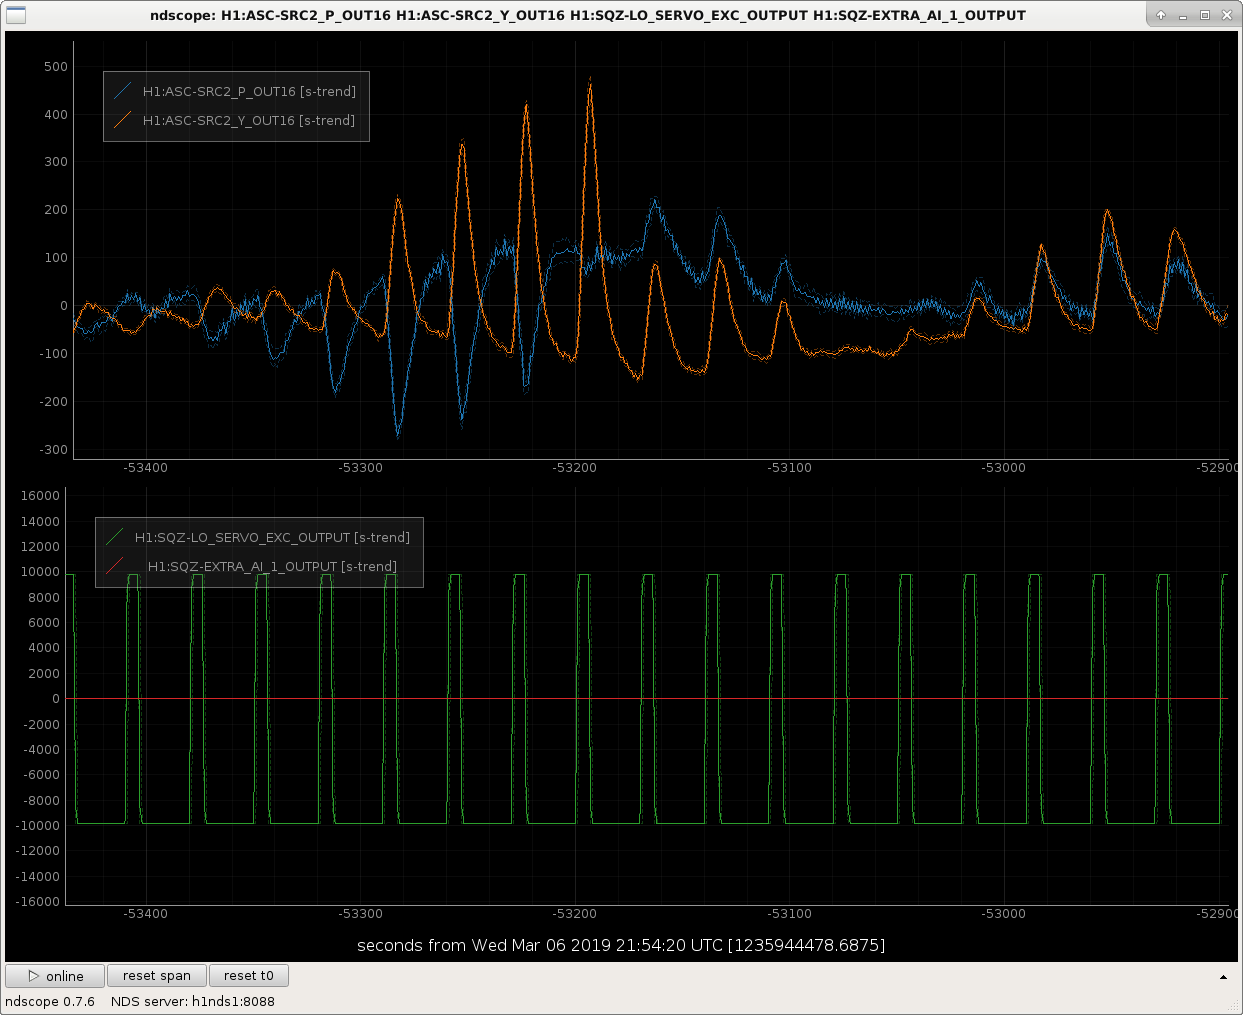Click the 10000 label on lower y-axis
The width and height of the screenshot is (1243, 1015).
pyautogui.click(x=40, y=572)
